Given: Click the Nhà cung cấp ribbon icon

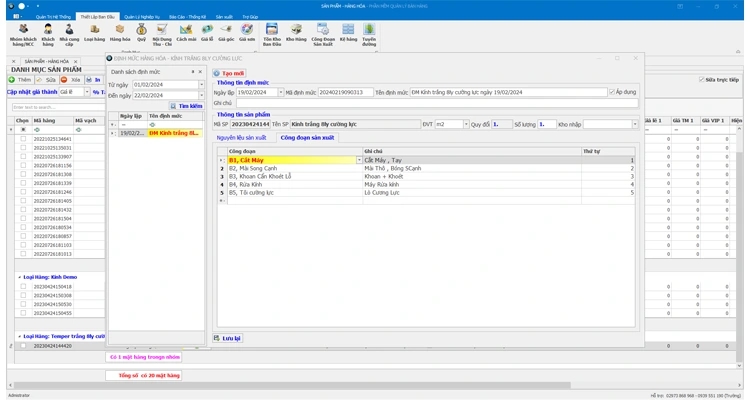Looking at the screenshot, I should [x=69, y=32].
